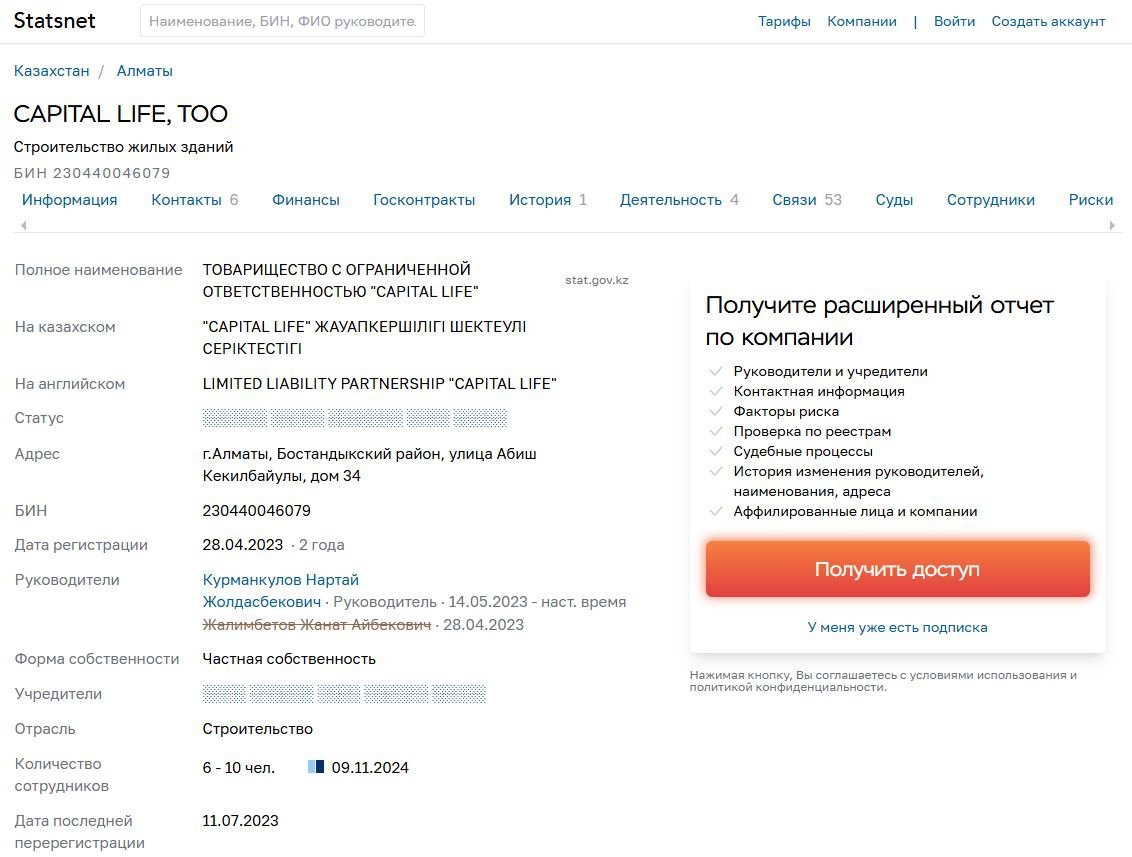
Task: Click the hidden Статус placeholder blocks
Action: [x=354, y=418]
